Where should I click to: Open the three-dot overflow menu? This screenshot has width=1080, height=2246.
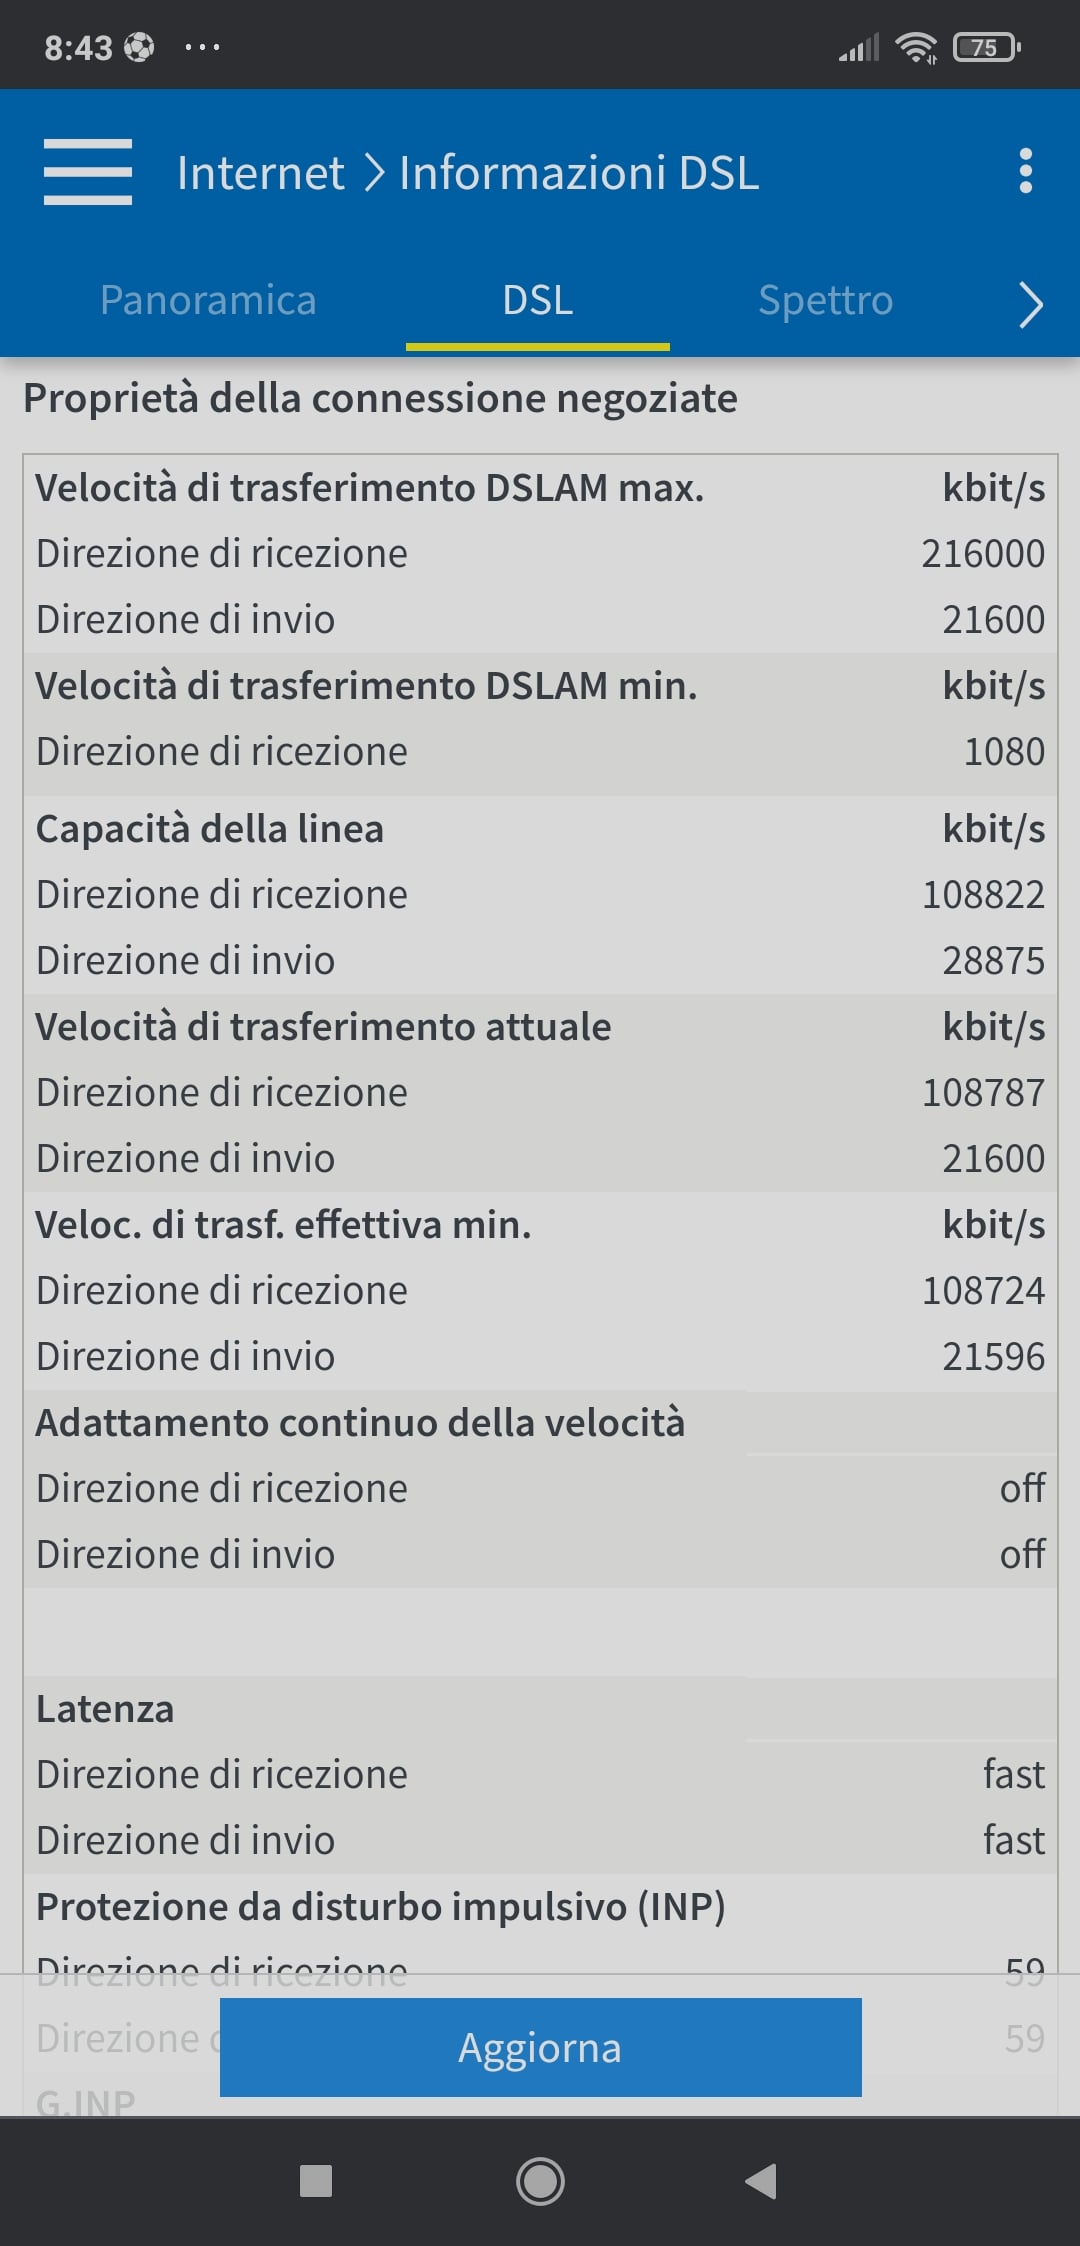tap(1025, 172)
